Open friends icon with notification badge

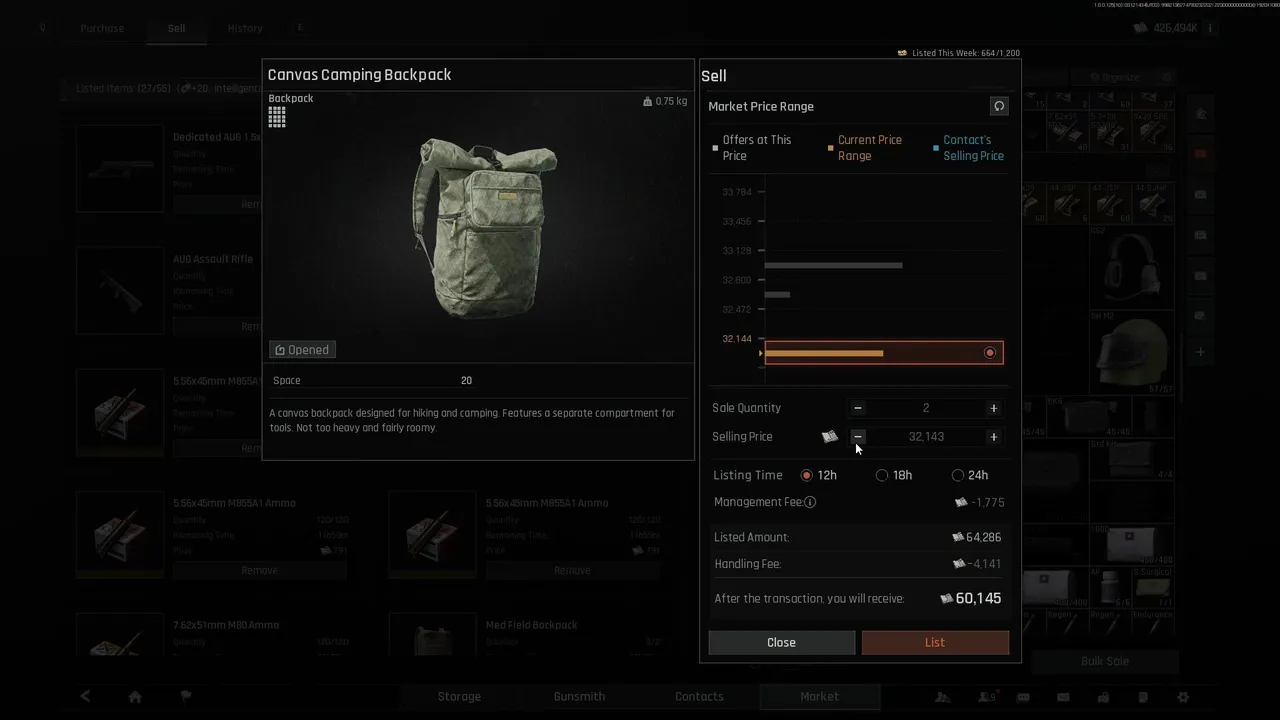[987, 697]
